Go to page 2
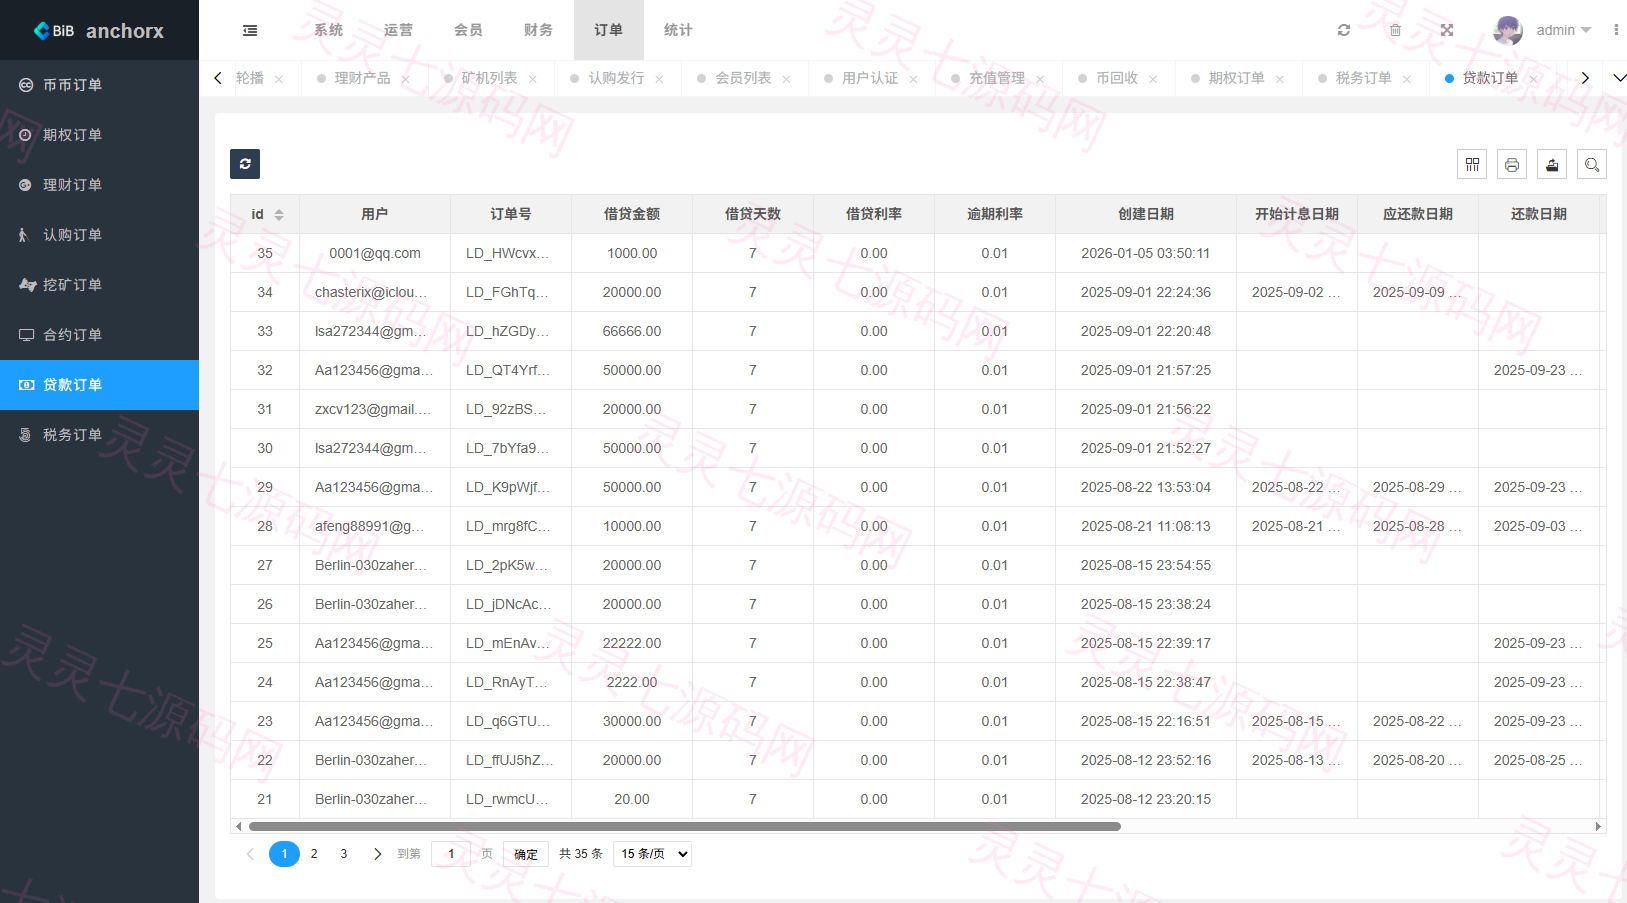The height and width of the screenshot is (903, 1627). tap(314, 854)
